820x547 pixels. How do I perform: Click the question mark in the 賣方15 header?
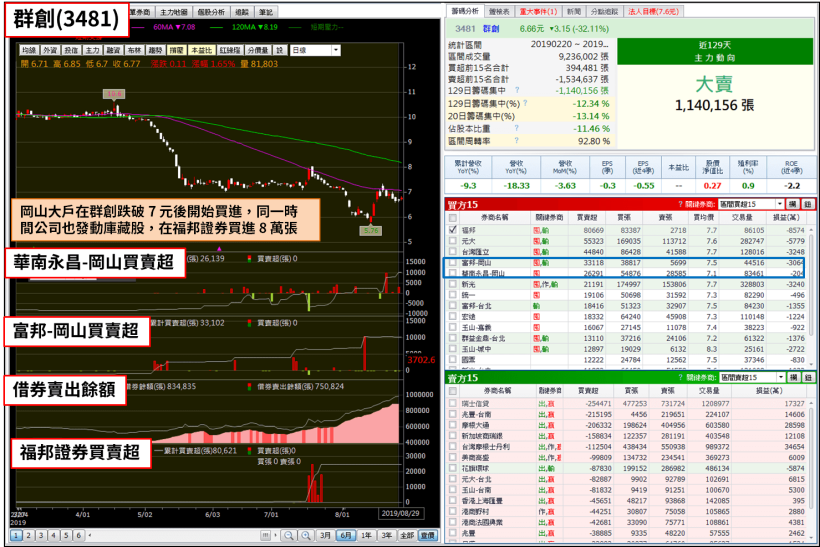pos(680,378)
